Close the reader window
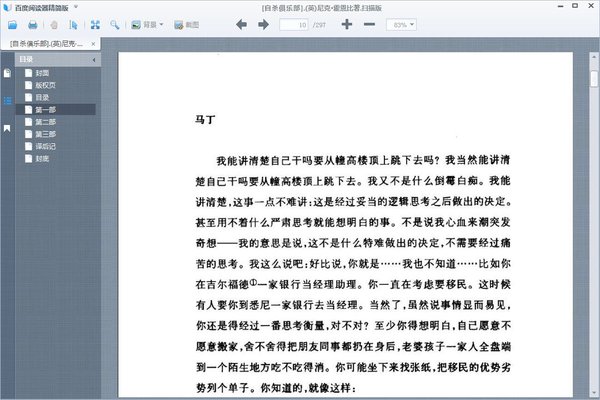The height and width of the screenshot is (400, 600). click(591, 6)
